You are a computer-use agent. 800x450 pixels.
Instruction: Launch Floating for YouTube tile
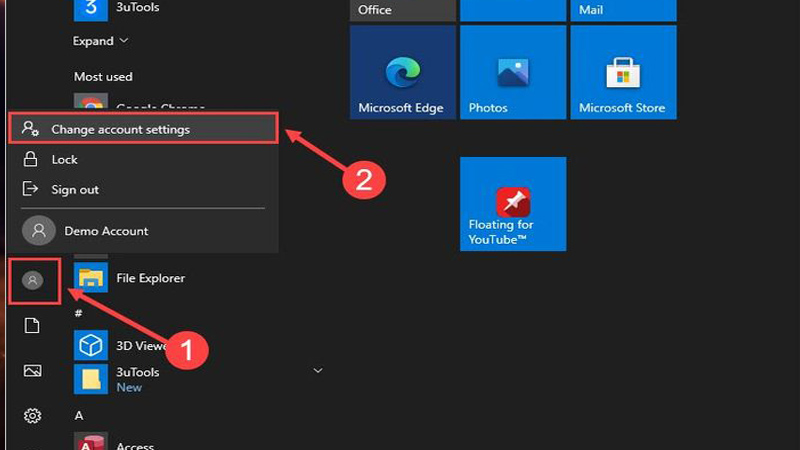tap(513, 204)
